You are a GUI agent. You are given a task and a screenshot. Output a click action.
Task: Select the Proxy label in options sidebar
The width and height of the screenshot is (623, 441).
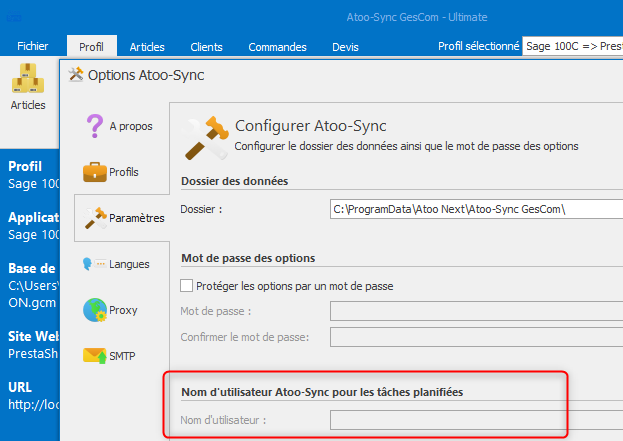123,310
